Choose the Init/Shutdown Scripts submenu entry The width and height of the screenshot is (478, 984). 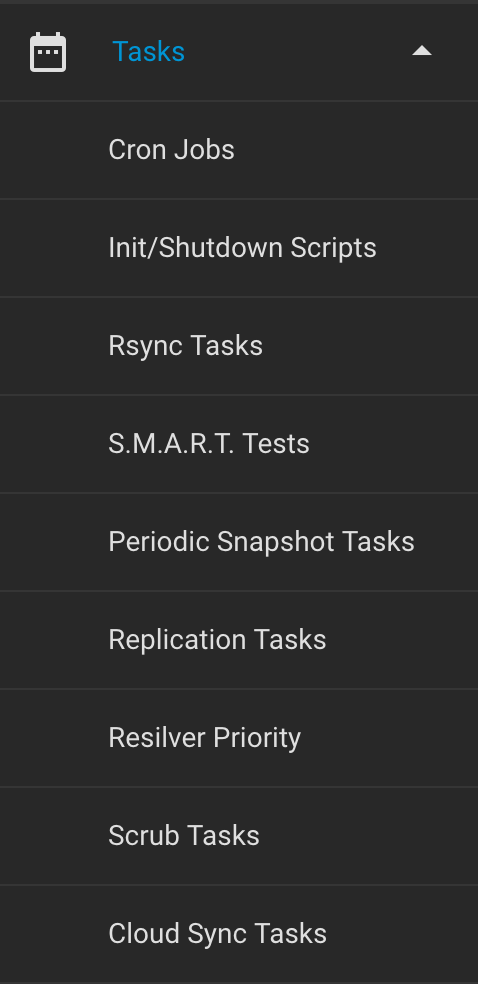point(239,248)
